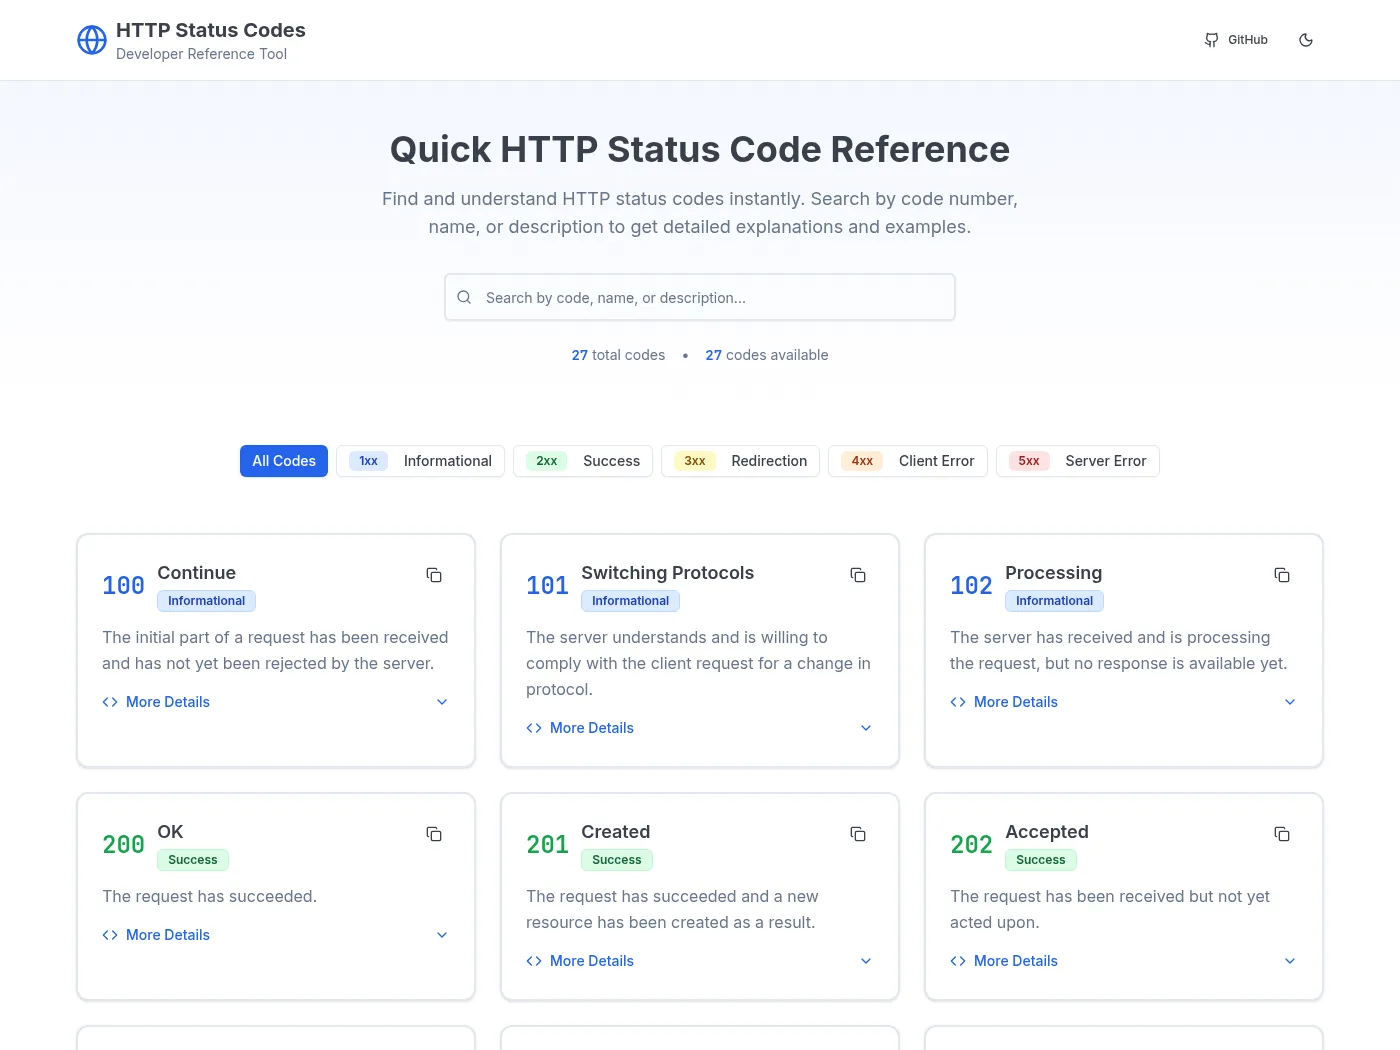Filter by 2xx Success codes
1400x1050 pixels.
[x=583, y=461]
